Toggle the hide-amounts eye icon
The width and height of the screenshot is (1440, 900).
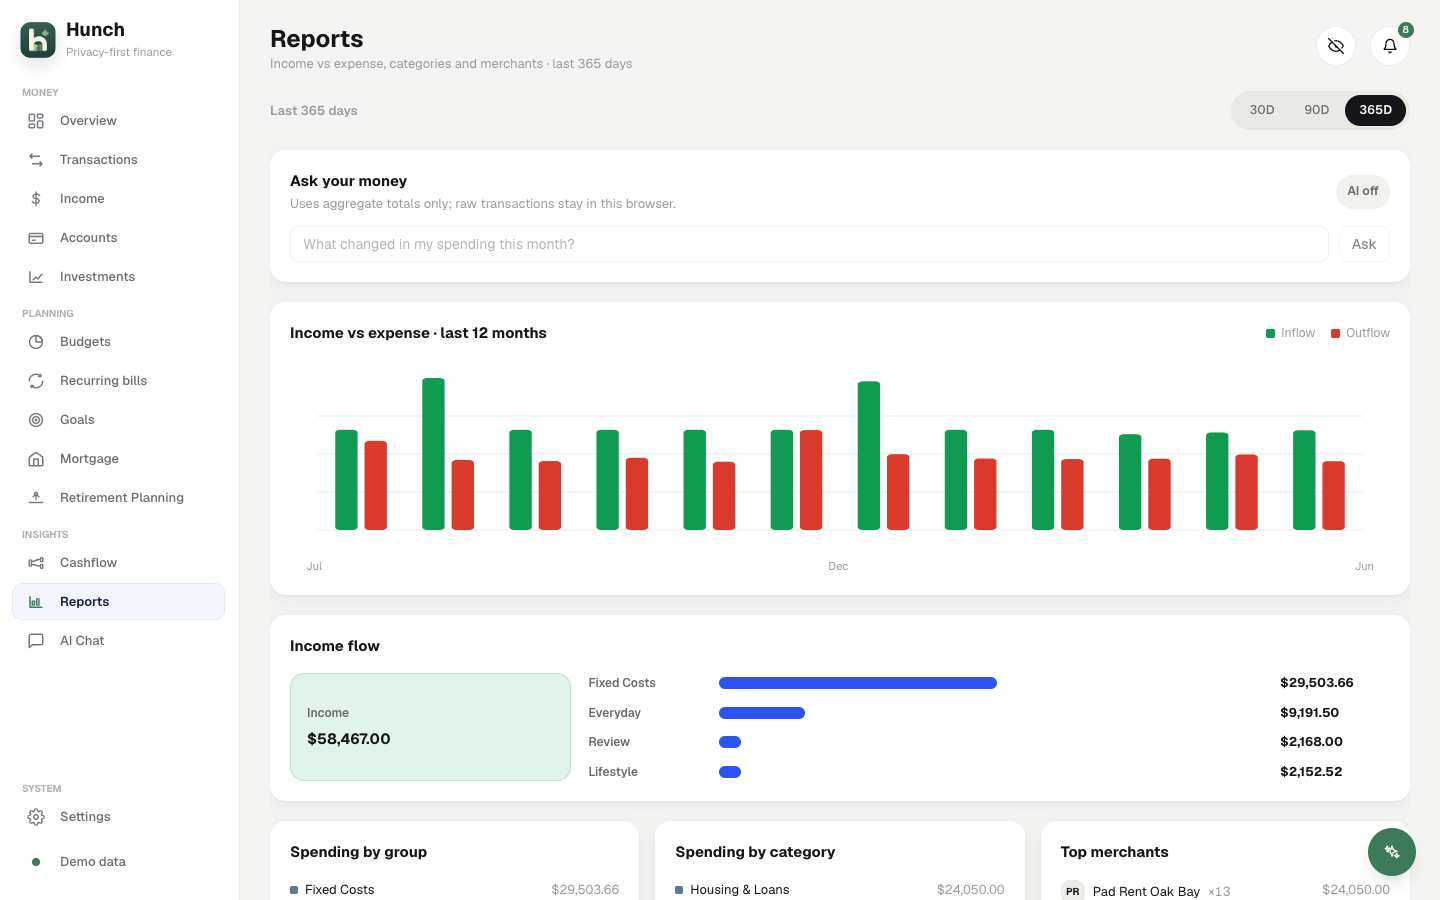click(1336, 46)
